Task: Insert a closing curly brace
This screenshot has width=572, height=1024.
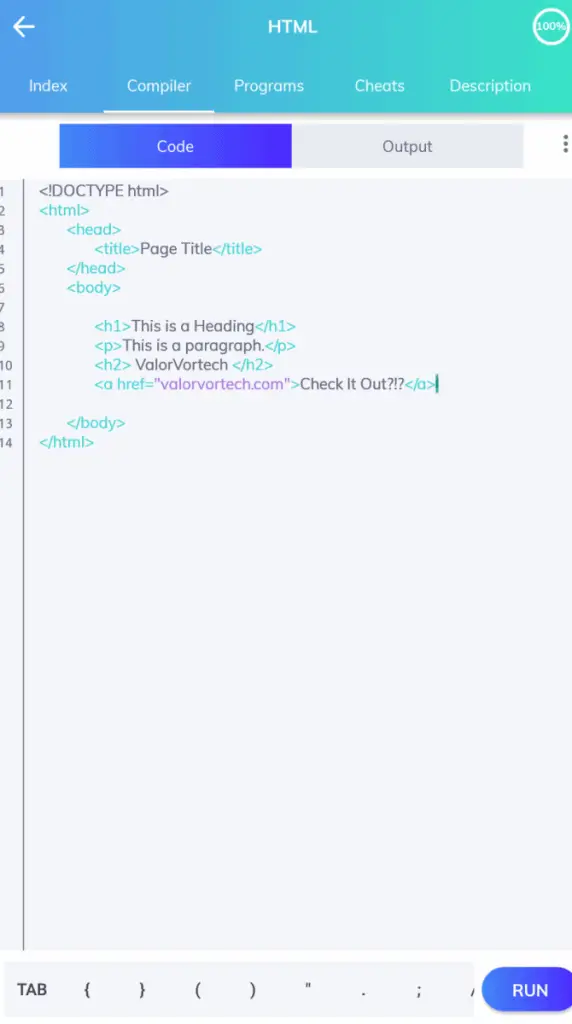Action: click(x=142, y=990)
